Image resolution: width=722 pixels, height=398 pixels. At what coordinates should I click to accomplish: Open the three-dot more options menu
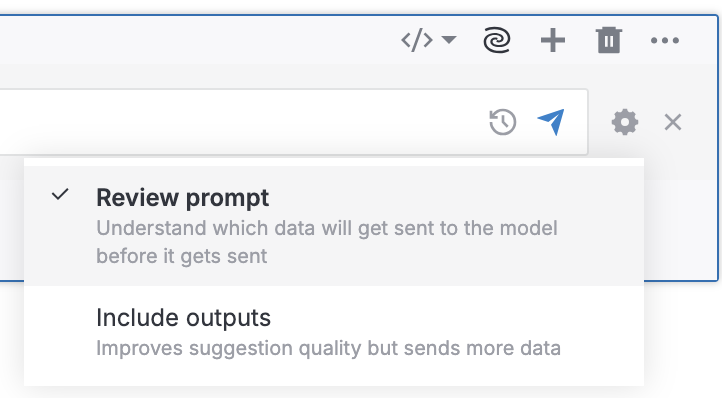[665, 41]
